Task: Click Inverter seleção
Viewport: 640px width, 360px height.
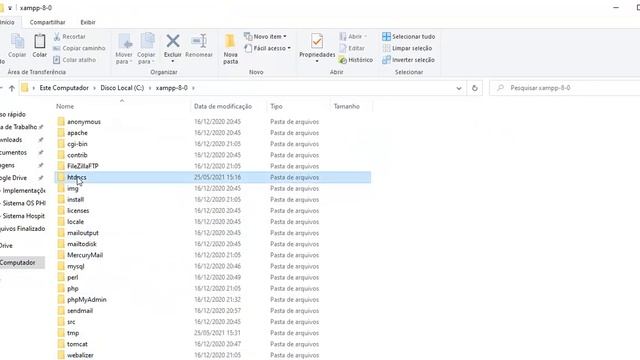Action: click(x=408, y=60)
